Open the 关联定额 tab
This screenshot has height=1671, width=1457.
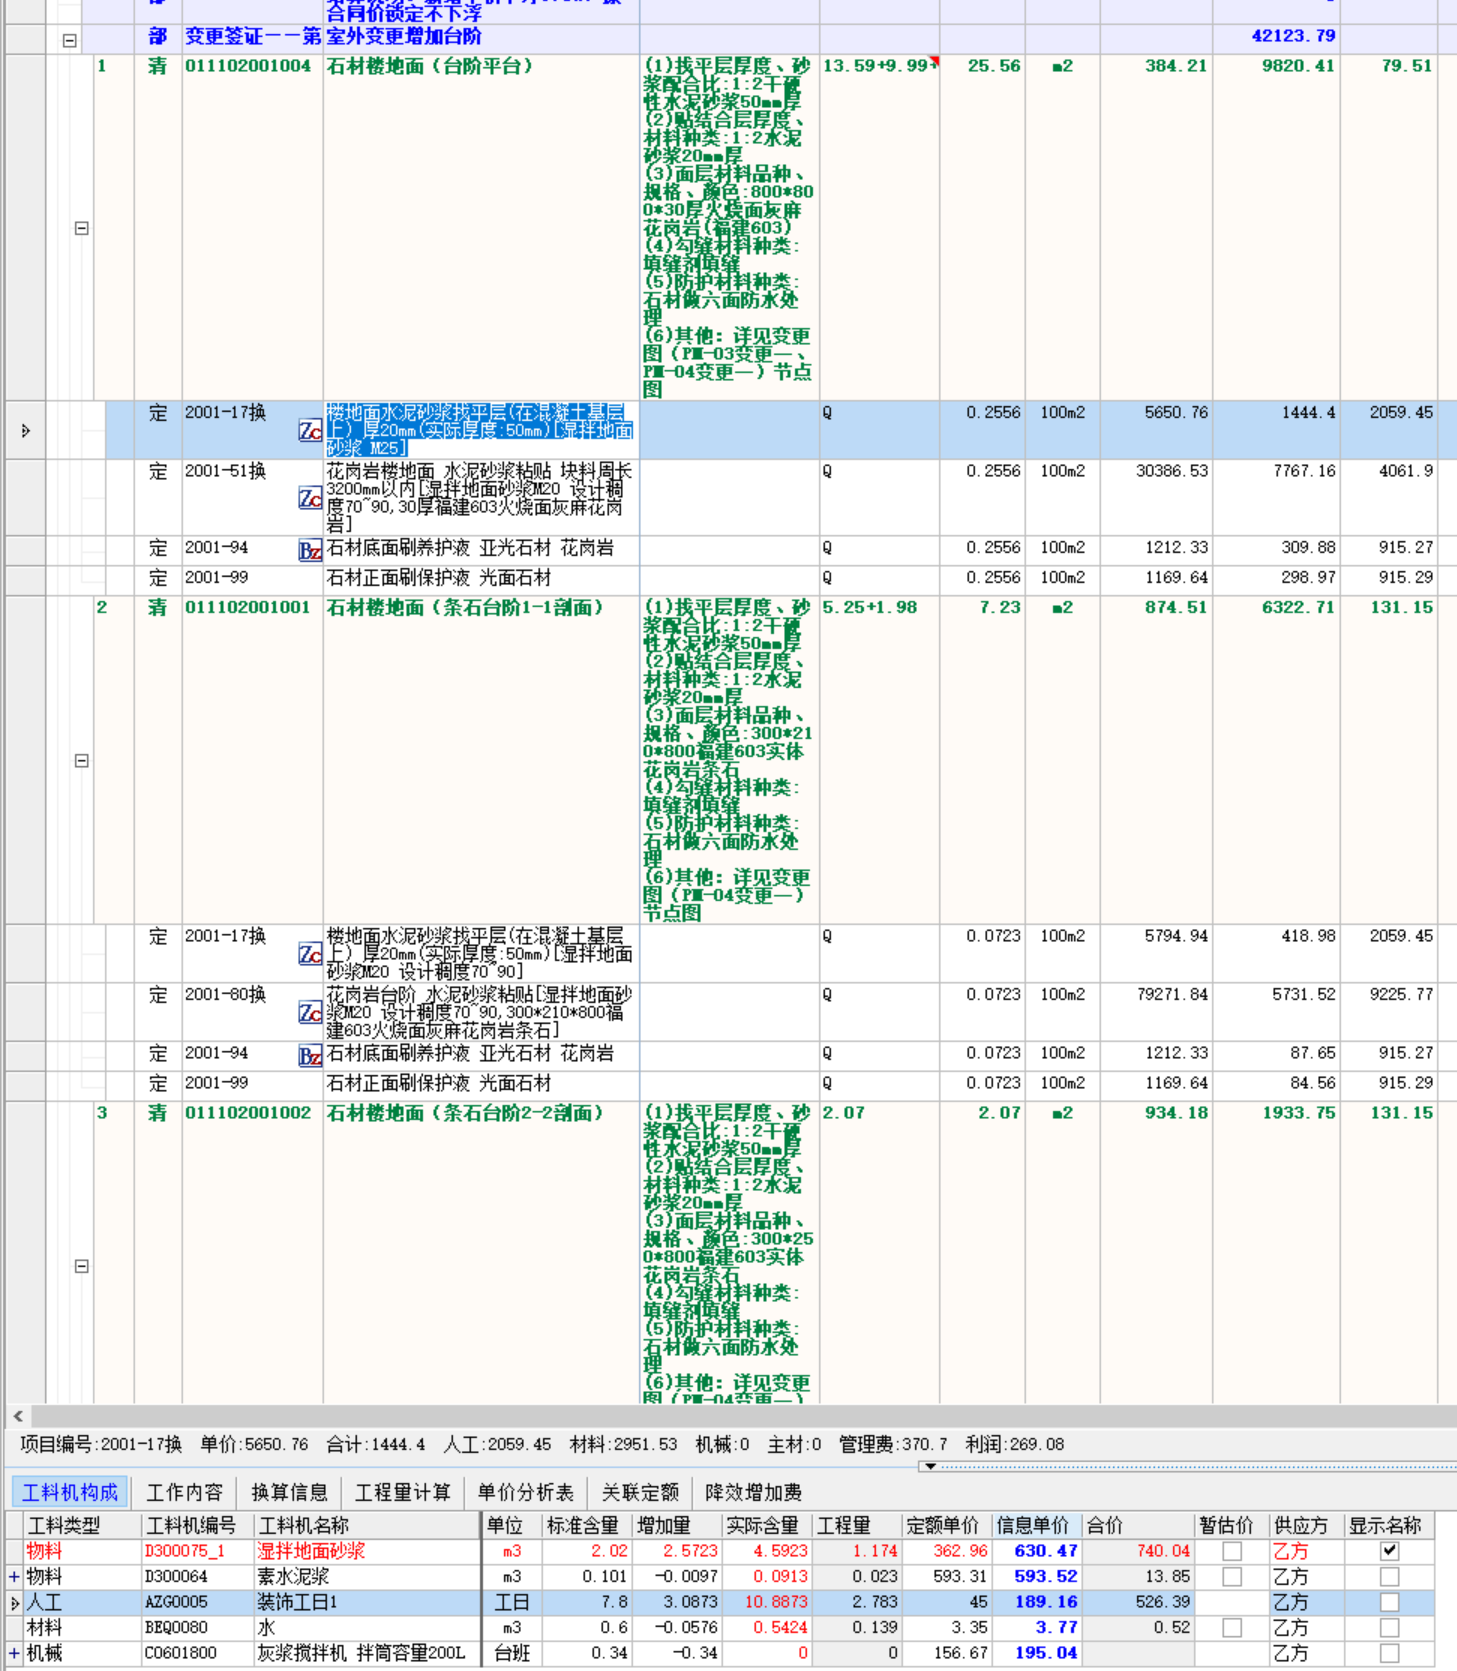[x=640, y=1492]
